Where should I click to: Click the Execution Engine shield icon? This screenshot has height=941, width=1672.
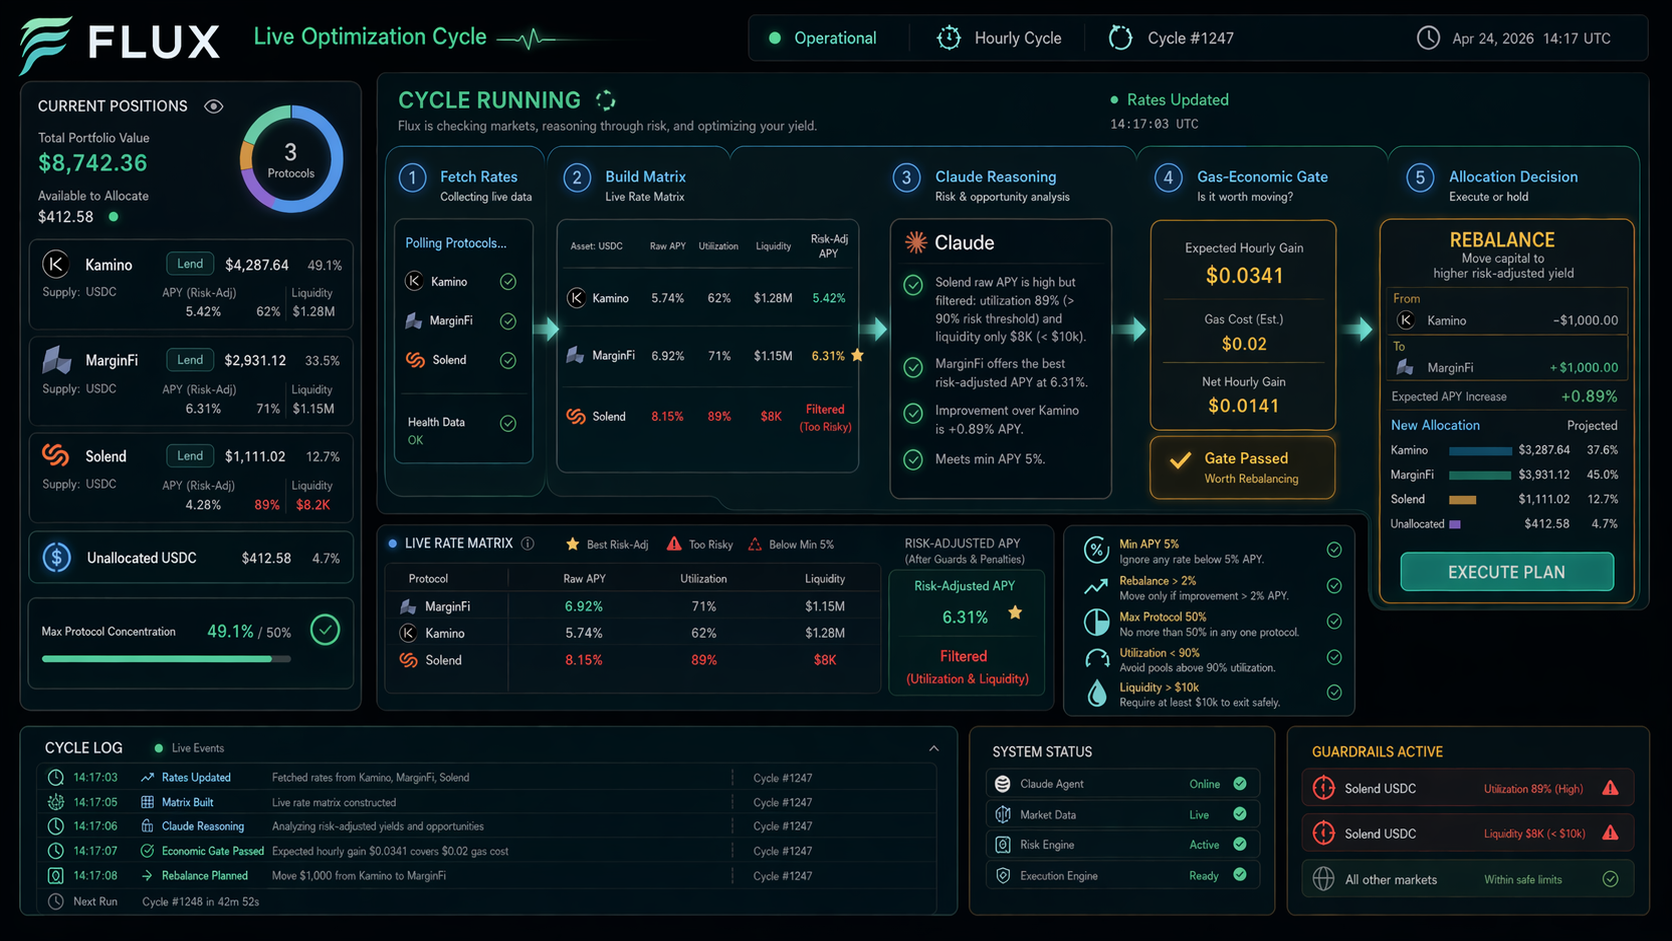click(1002, 876)
